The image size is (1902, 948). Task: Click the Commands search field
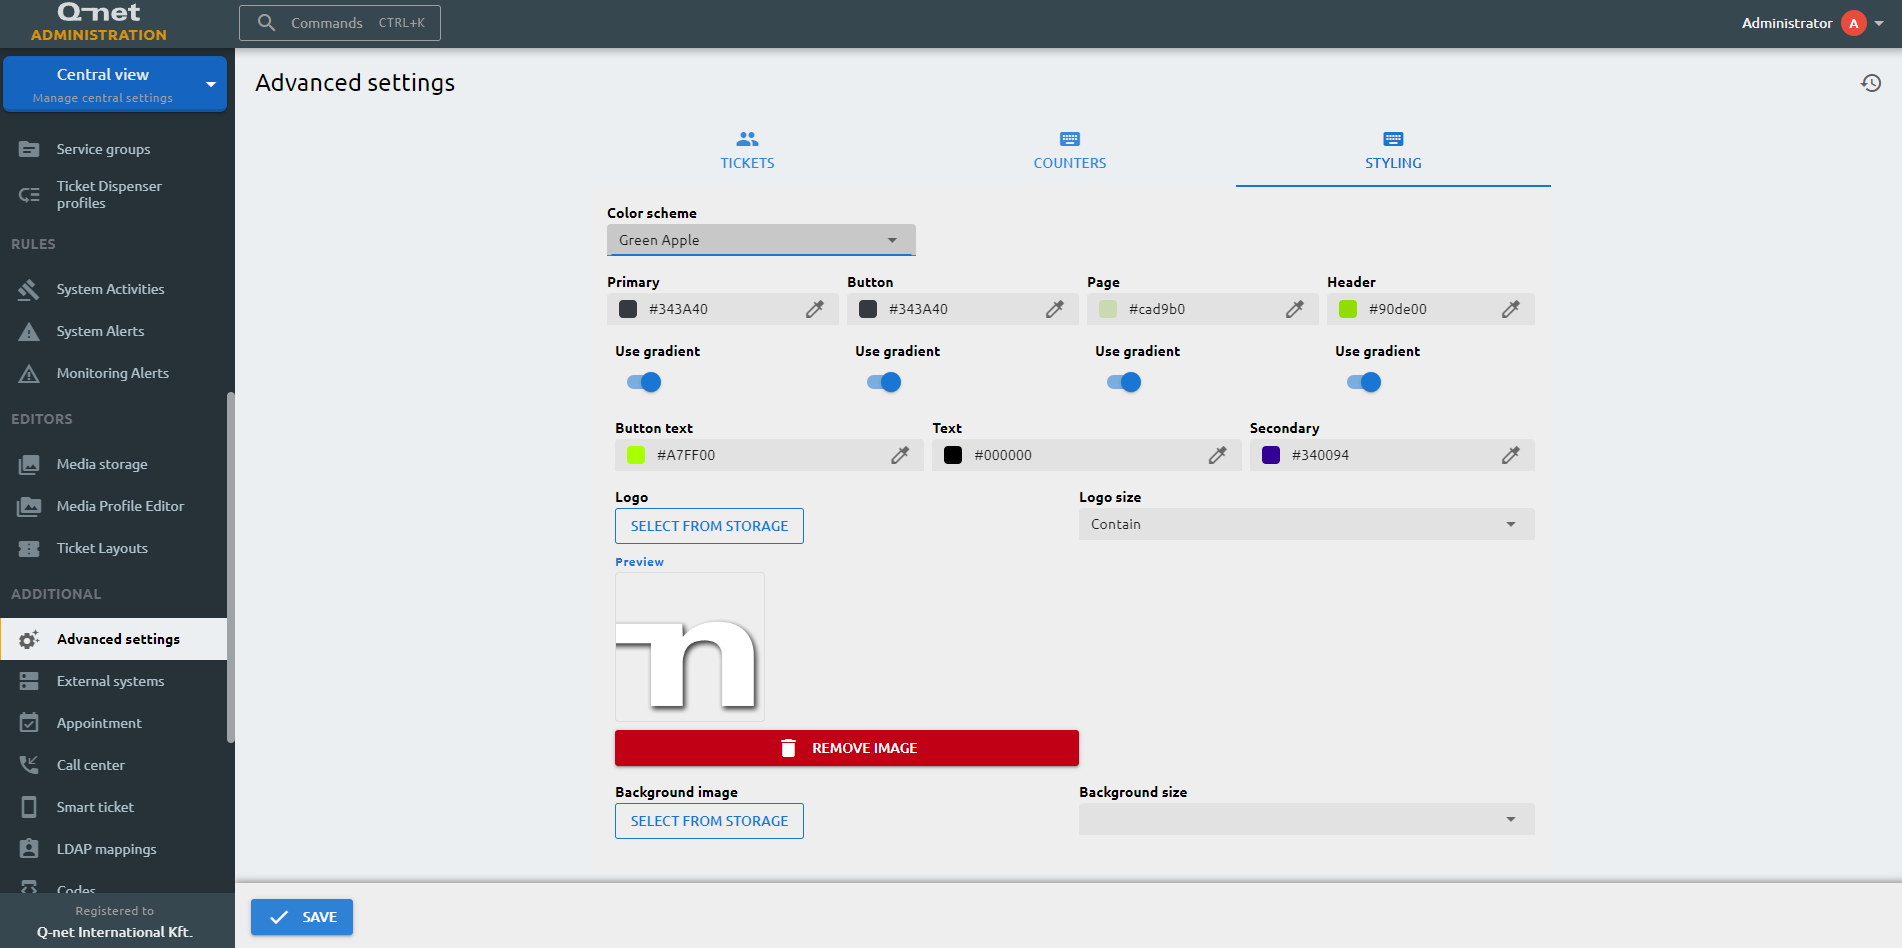pyautogui.click(x=340, y=22)
